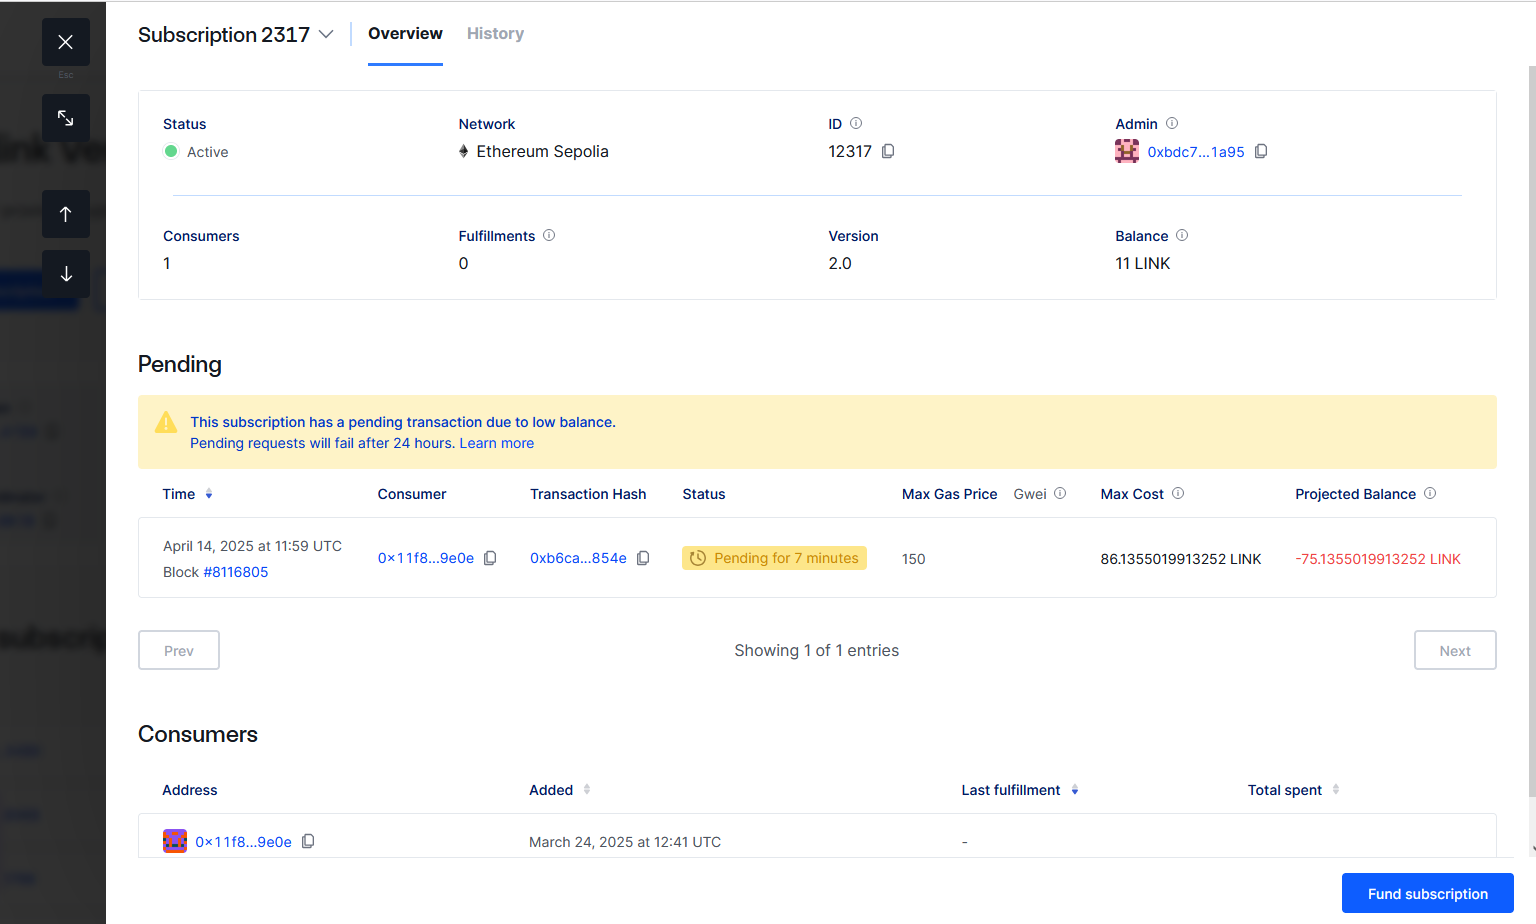Show info tooltip for Max Cost
This screenshot has height=924, width=1536.
click(1178, 493)
